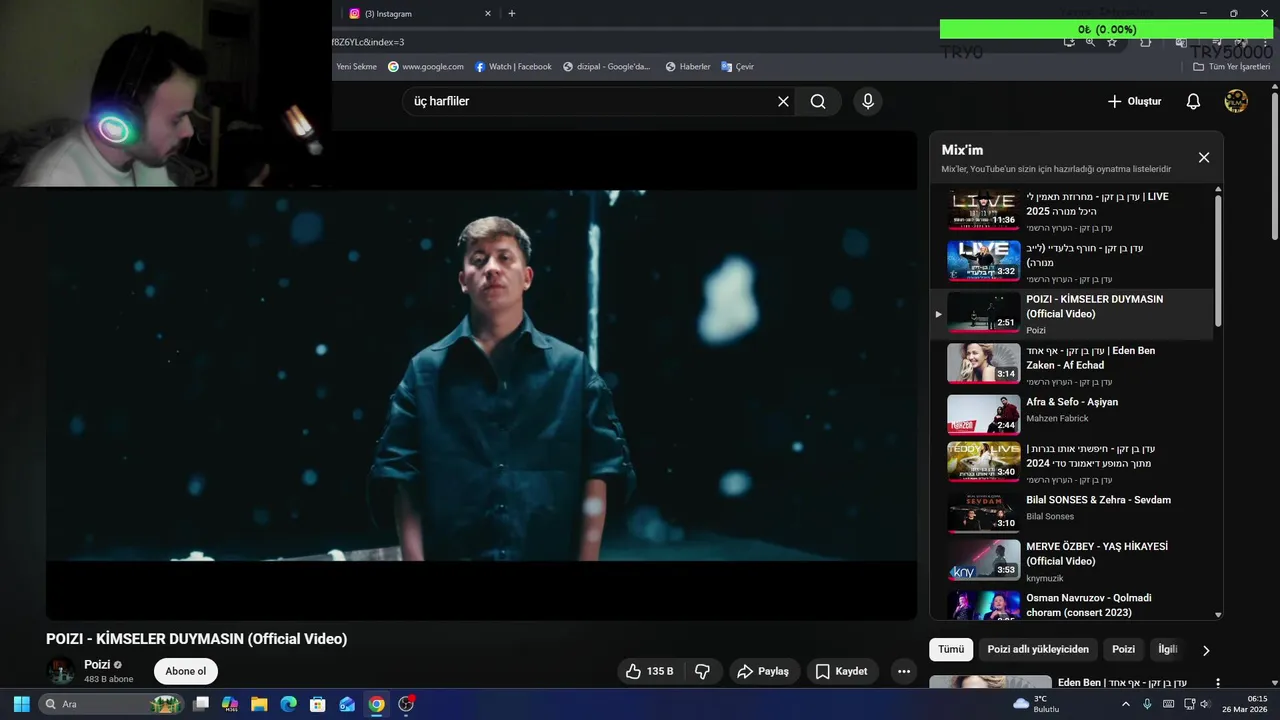Open weather widget 3°C Bulutlu

(x=1036, y=704)
